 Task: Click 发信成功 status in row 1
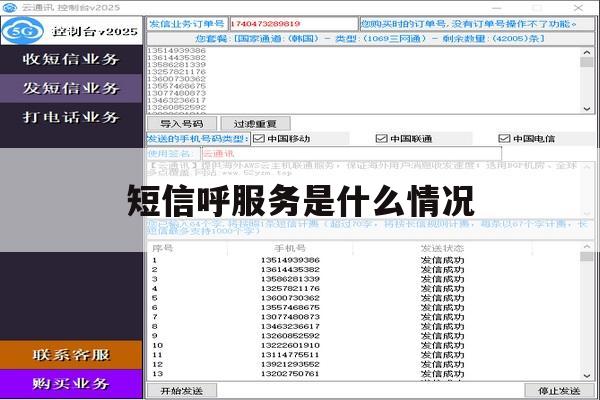click(442, 260)
